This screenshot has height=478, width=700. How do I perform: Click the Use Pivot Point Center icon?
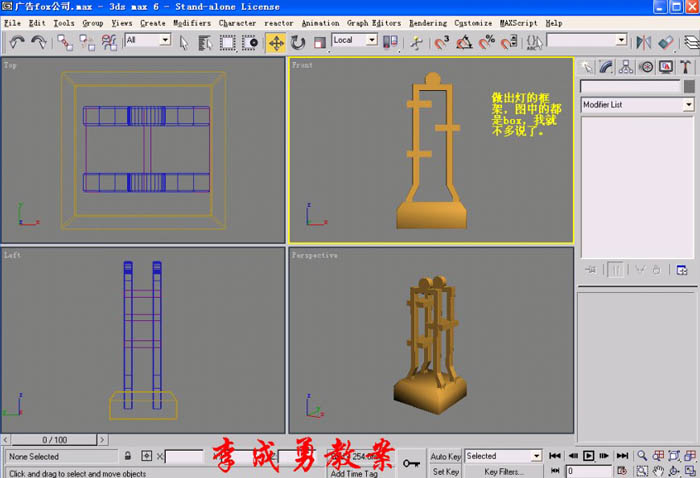tap(390, 42)
